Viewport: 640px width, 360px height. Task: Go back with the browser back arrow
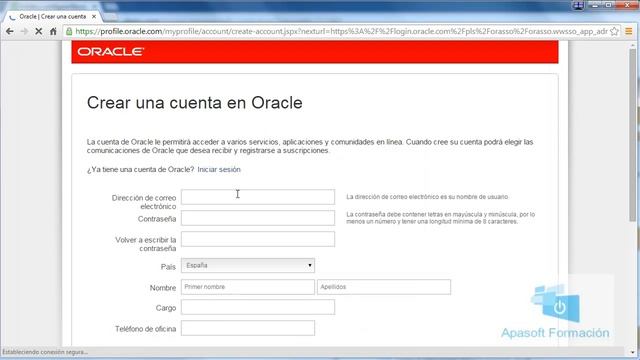coord(10,31)
